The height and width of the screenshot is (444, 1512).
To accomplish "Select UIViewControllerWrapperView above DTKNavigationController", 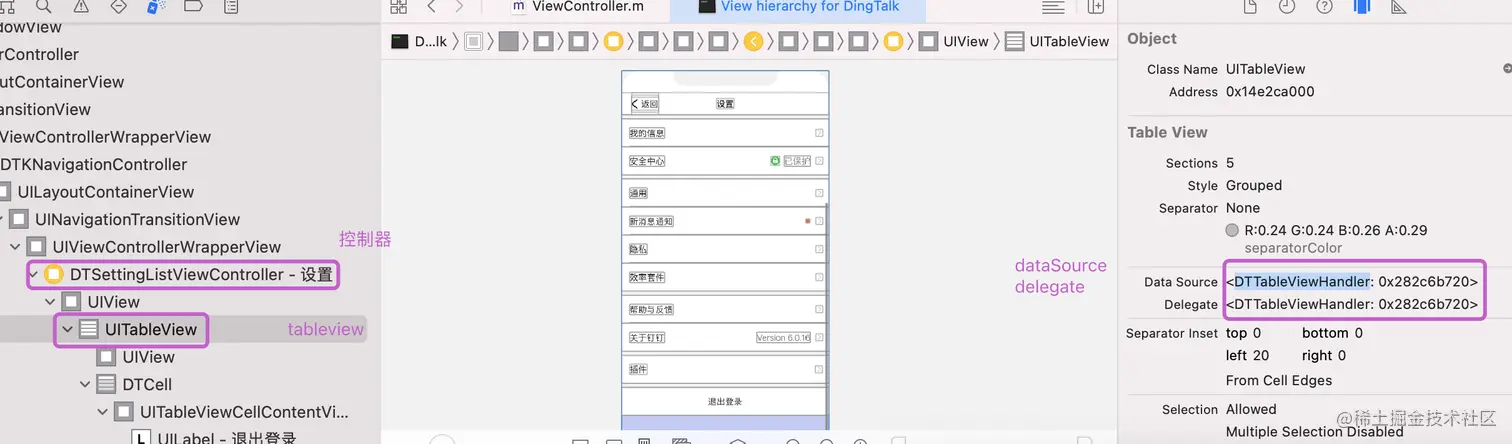I will point(105,137).
